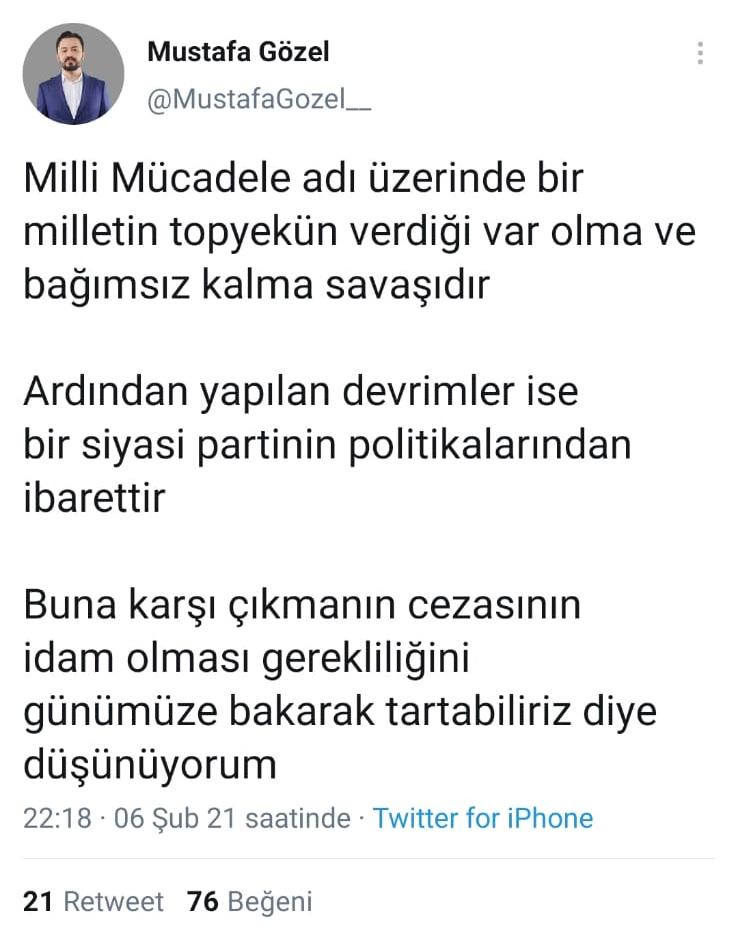This screenshot has height=933, width=738.
Task: Open the Mustafa Gözel display name
Action: (238, 51)
